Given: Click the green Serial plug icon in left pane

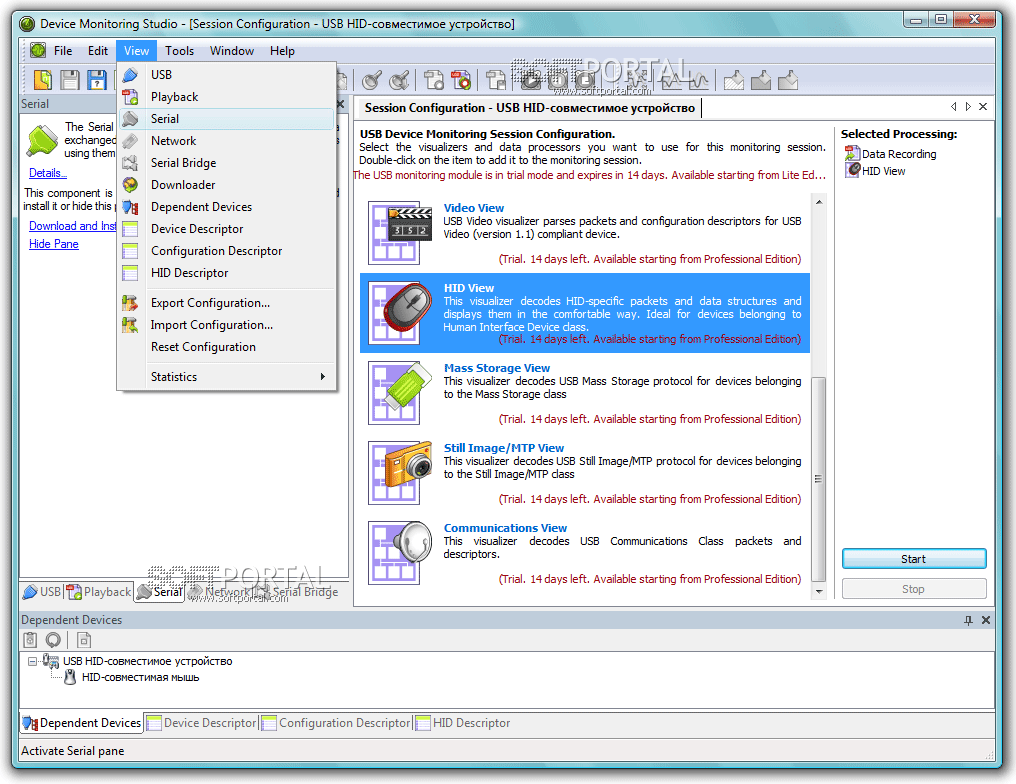Looking at the screenshot, I should [x=42, y=141].
